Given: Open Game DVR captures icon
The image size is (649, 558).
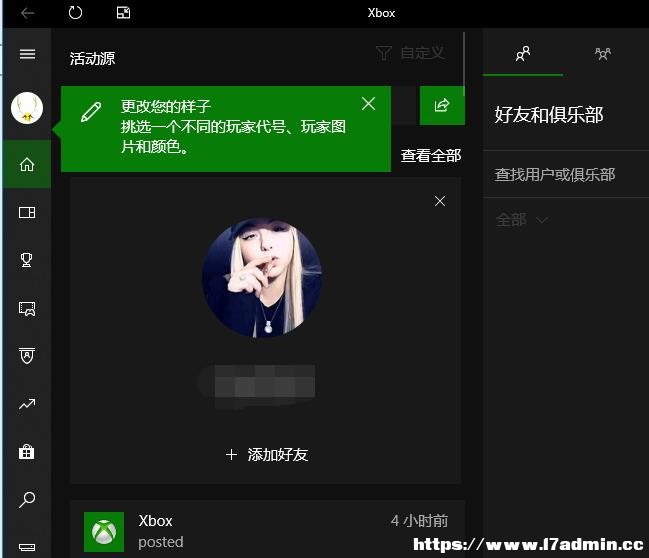Looking at the screenshot, I should click(x=27, y=308).
